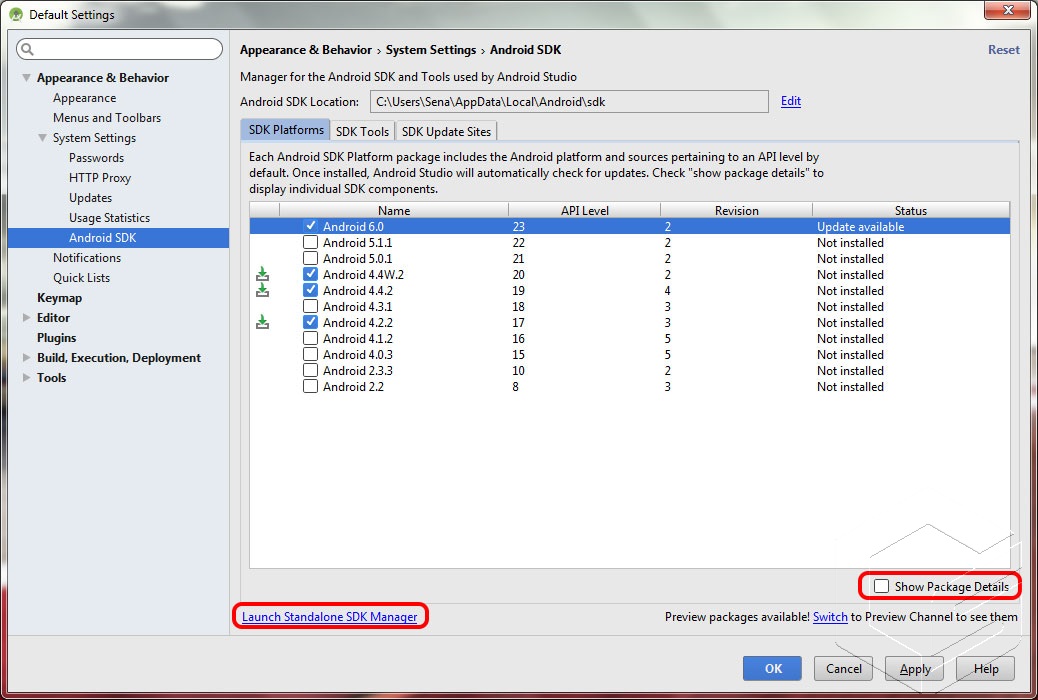The width and height of the screenshot is (1038, 700).
Task: Focus the settings search field
Action: tap(120, 49)
